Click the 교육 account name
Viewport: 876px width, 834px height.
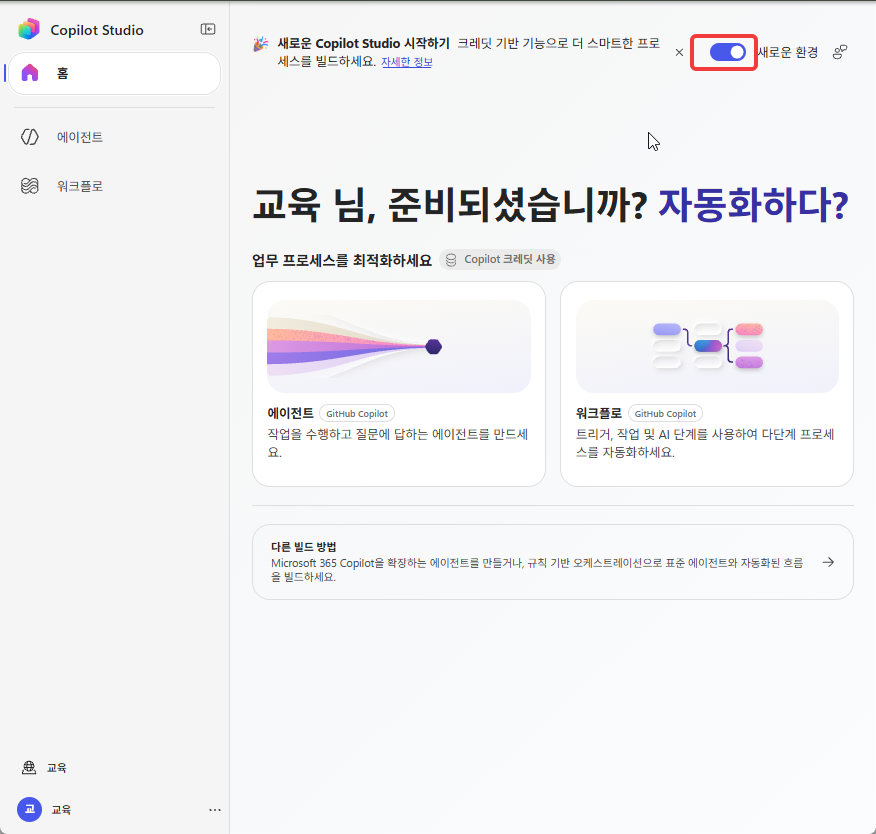tap(61, 809)
